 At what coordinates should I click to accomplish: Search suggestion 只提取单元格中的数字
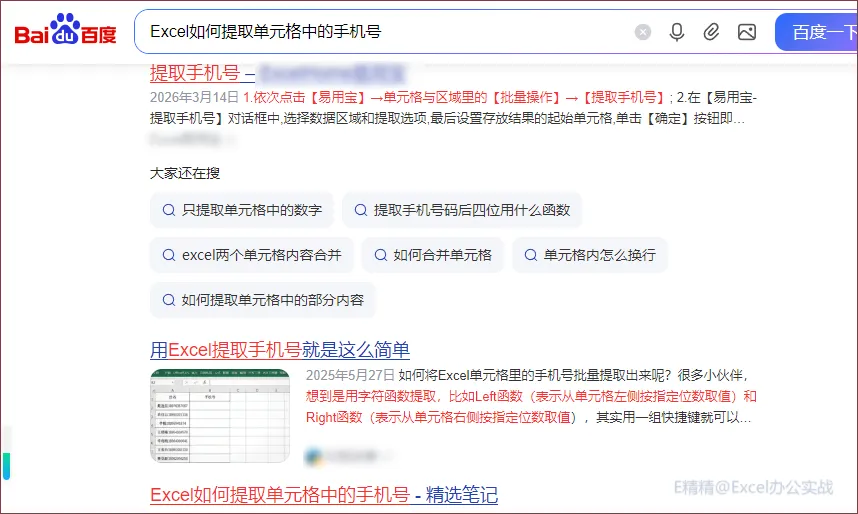coord(242,210)
